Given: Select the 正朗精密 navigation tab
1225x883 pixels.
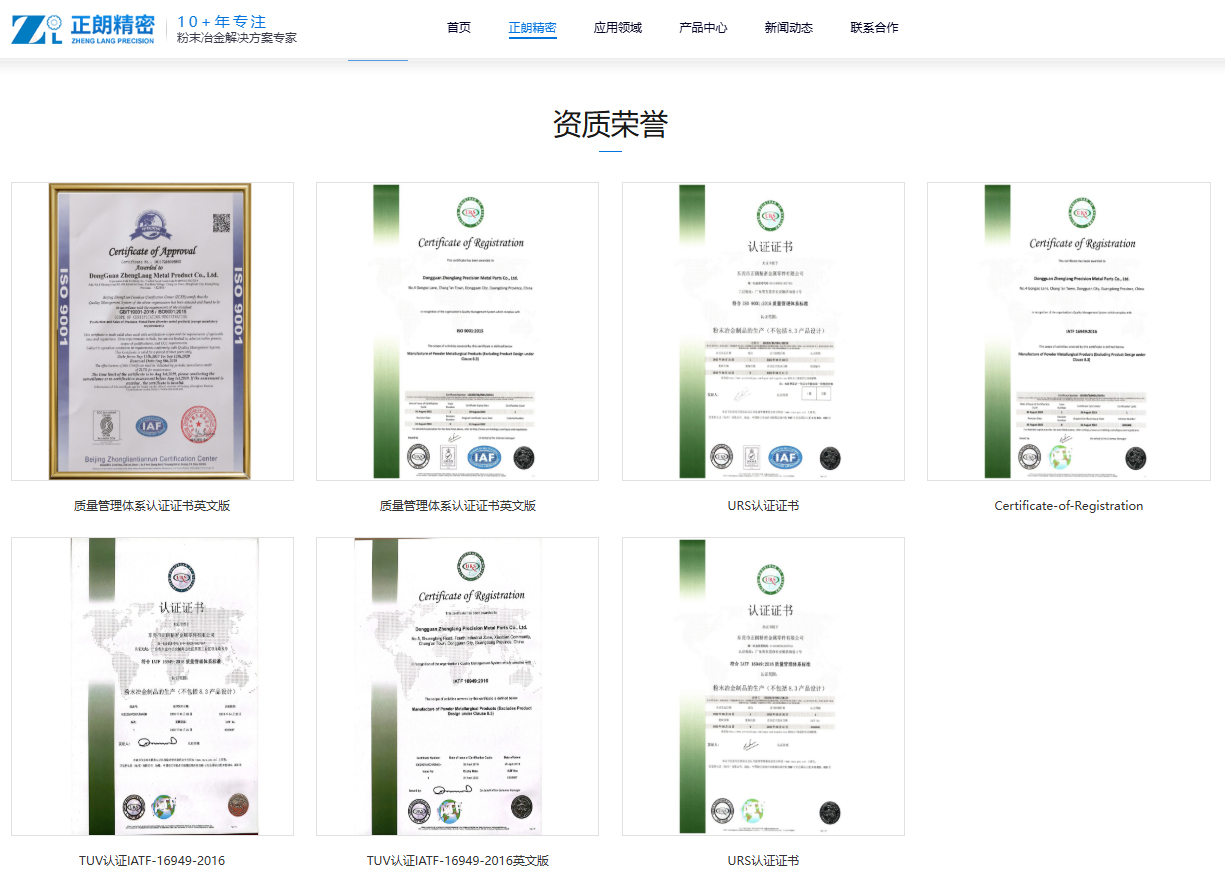Looking at the screenshot, I should pos(532,28).
